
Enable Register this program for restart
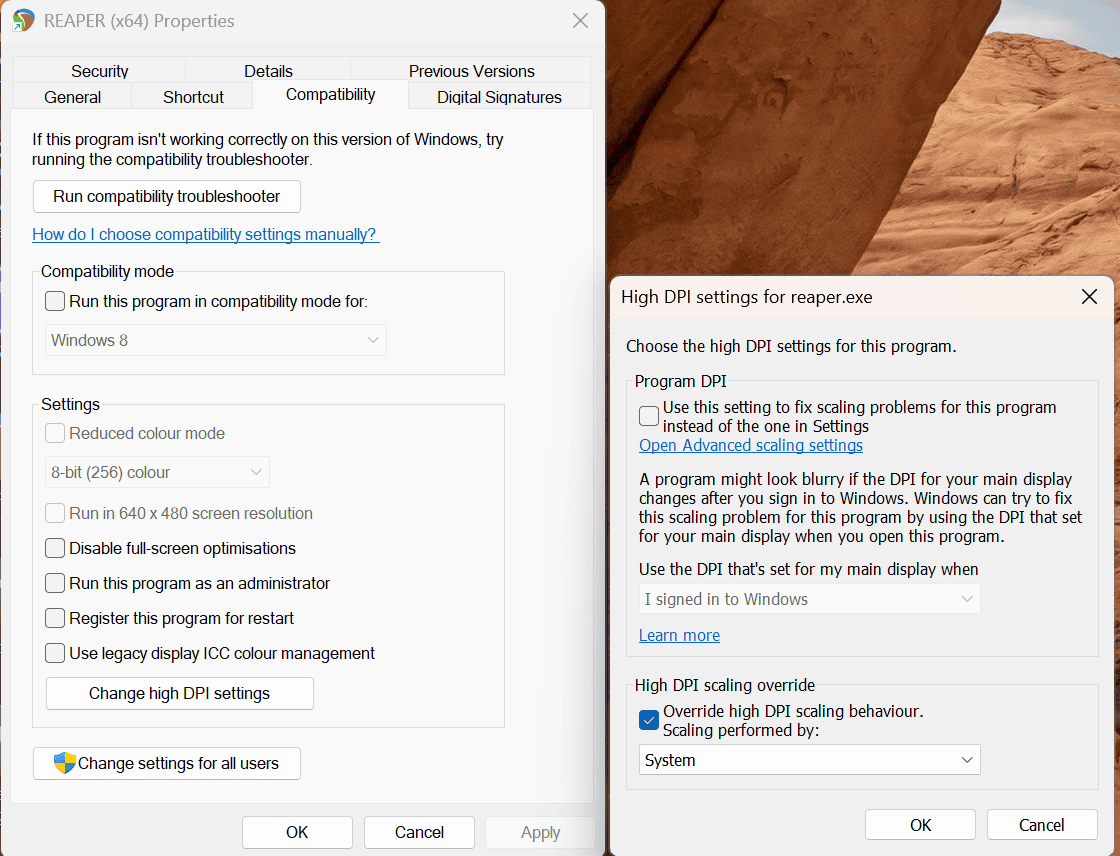coord(55,618)
